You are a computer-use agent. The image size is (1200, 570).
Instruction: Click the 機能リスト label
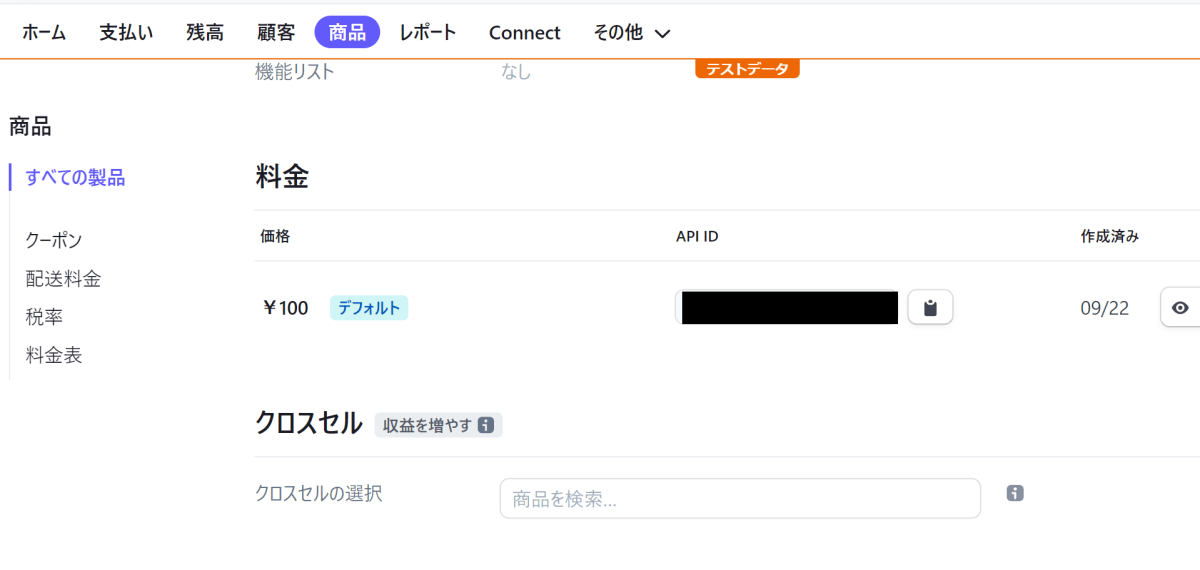(x=295, y=72)
